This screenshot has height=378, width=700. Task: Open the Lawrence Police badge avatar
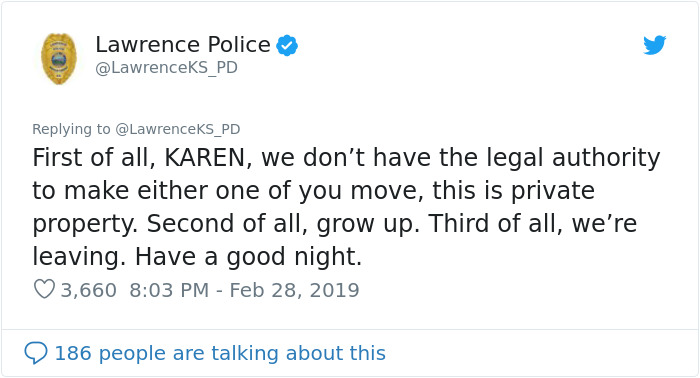tap(58, 59)
